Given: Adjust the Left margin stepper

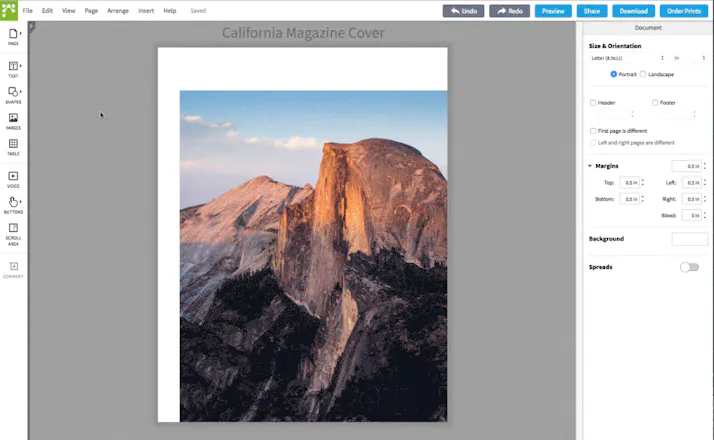Looking at the screenshot, I should [705, 182].
